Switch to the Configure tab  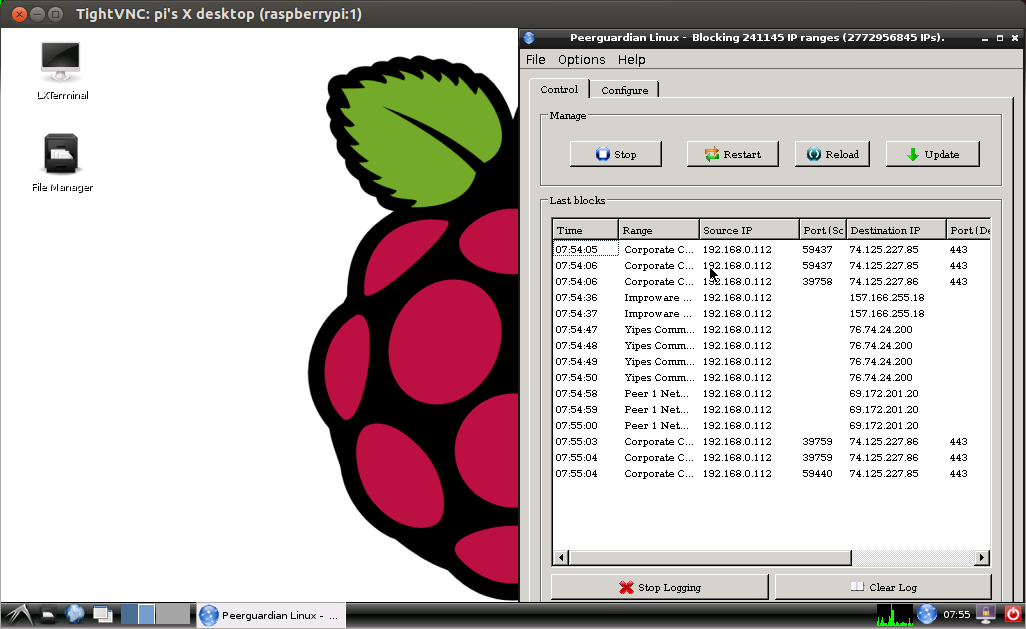(624, 90)
